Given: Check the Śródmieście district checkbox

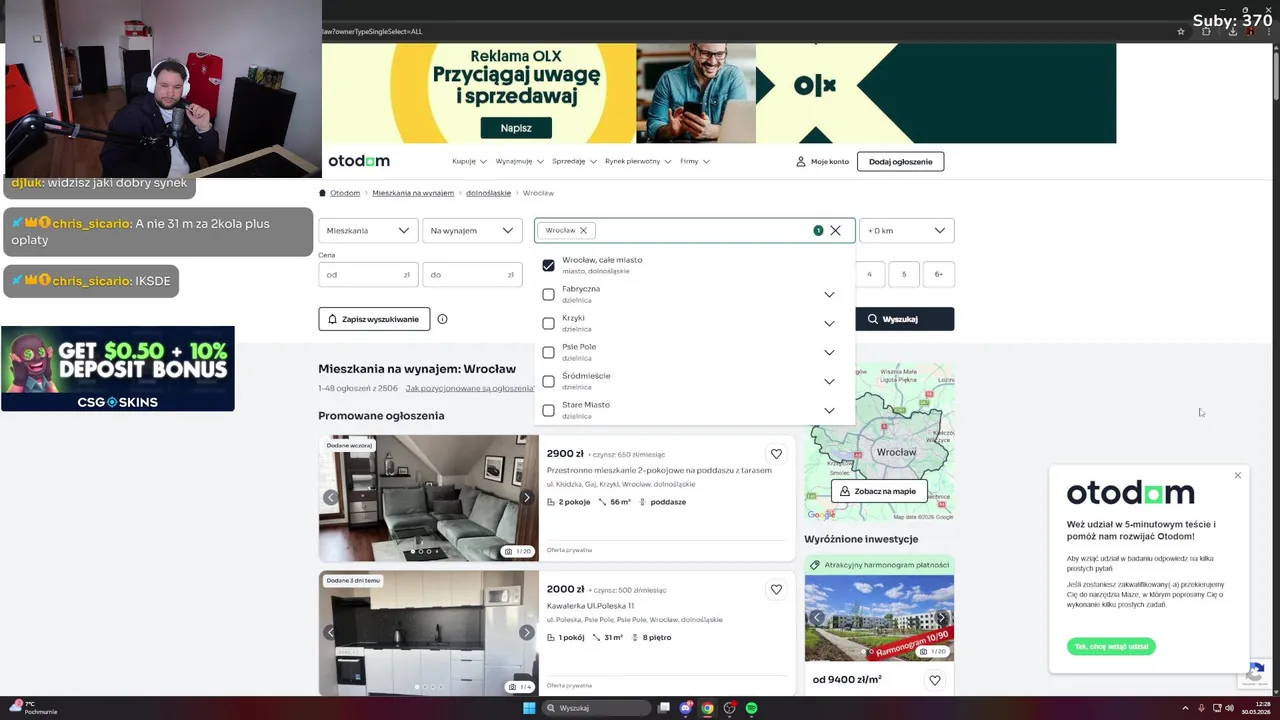Looking at the screenshot, I should point(548,381).
